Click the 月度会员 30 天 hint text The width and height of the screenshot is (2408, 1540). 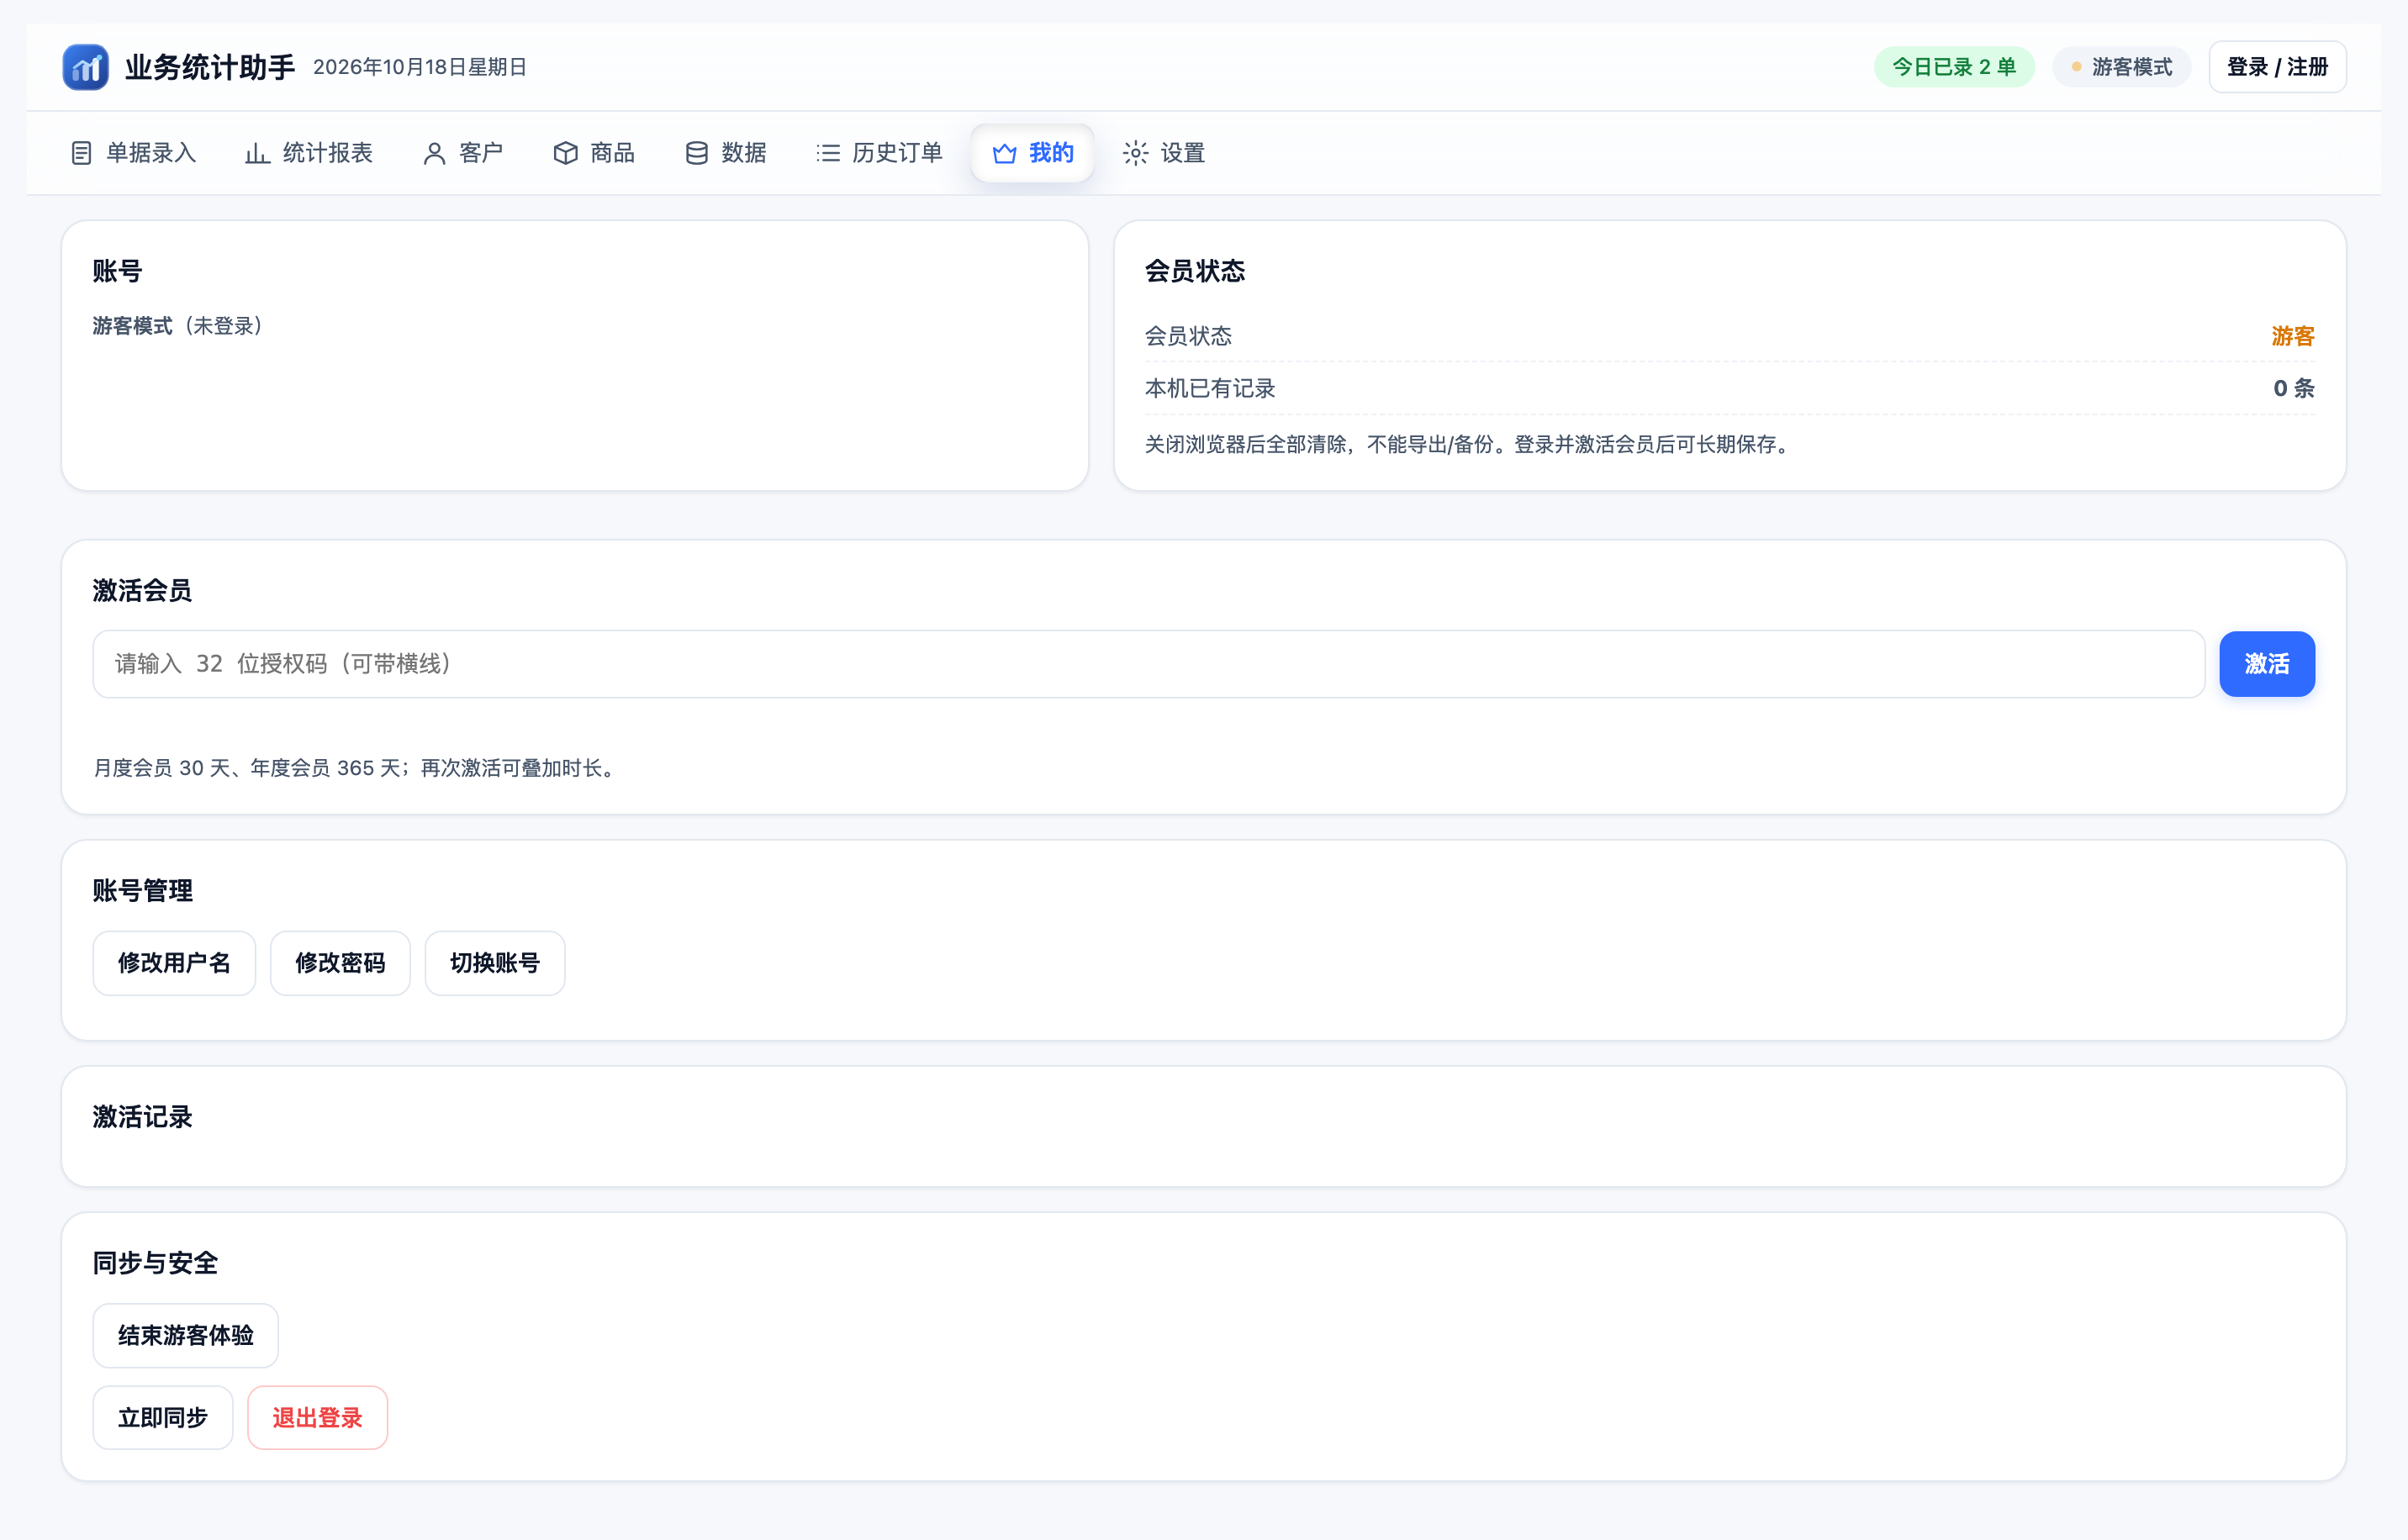pos(354,768)
